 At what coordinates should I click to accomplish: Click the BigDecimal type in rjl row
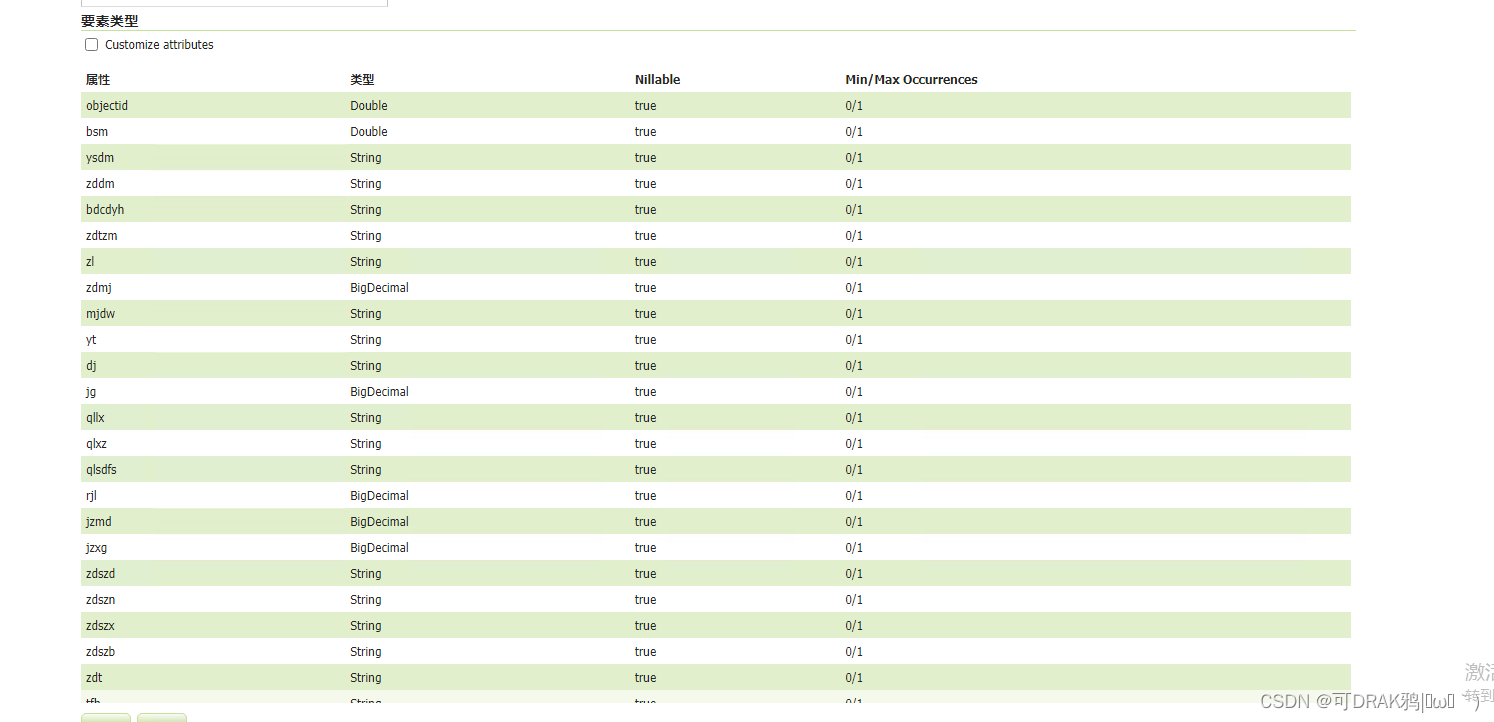[x=379, y=496]
